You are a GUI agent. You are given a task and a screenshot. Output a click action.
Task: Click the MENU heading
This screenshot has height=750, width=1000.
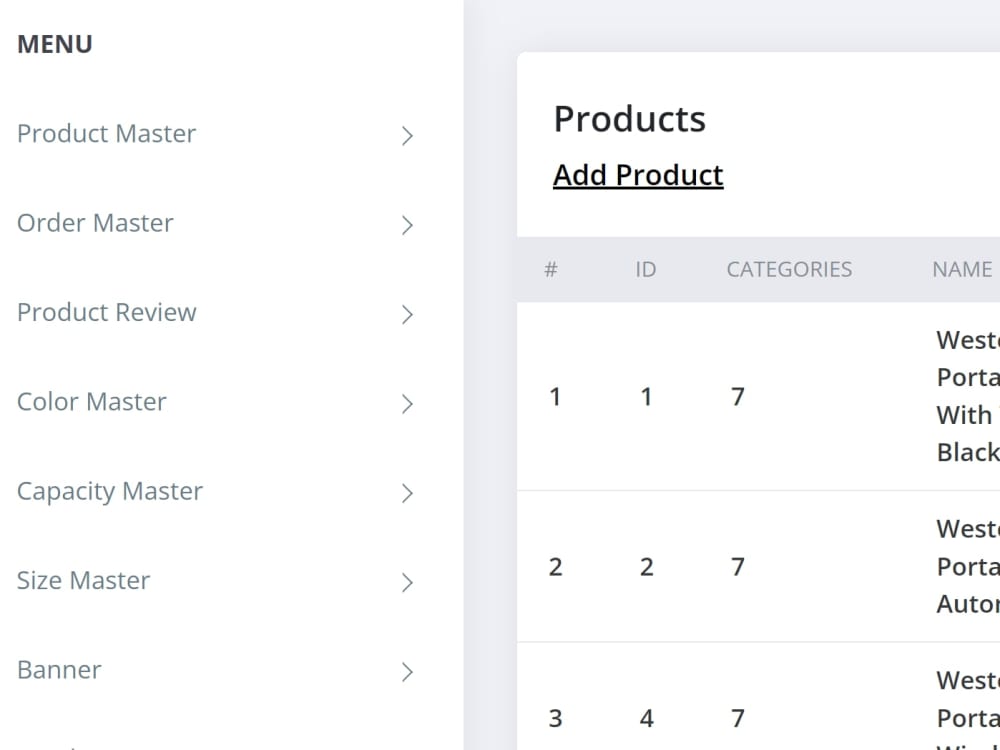pyautogui.click(x=55, y=44)
